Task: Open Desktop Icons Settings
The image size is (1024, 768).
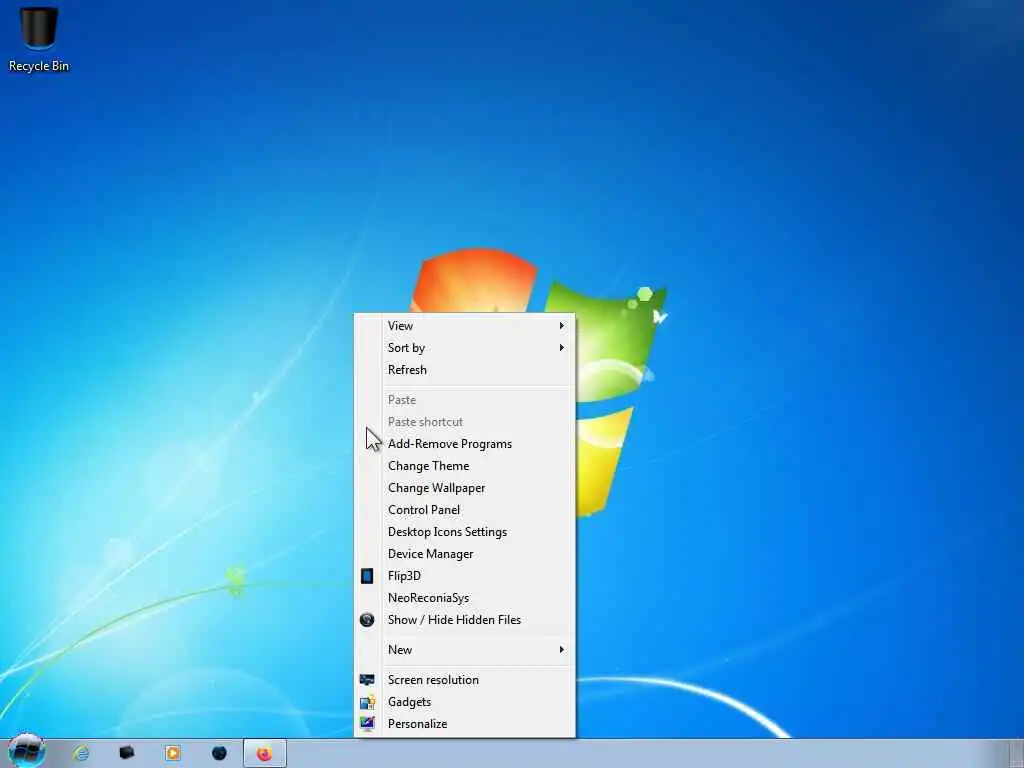Action: coord(464,532)
